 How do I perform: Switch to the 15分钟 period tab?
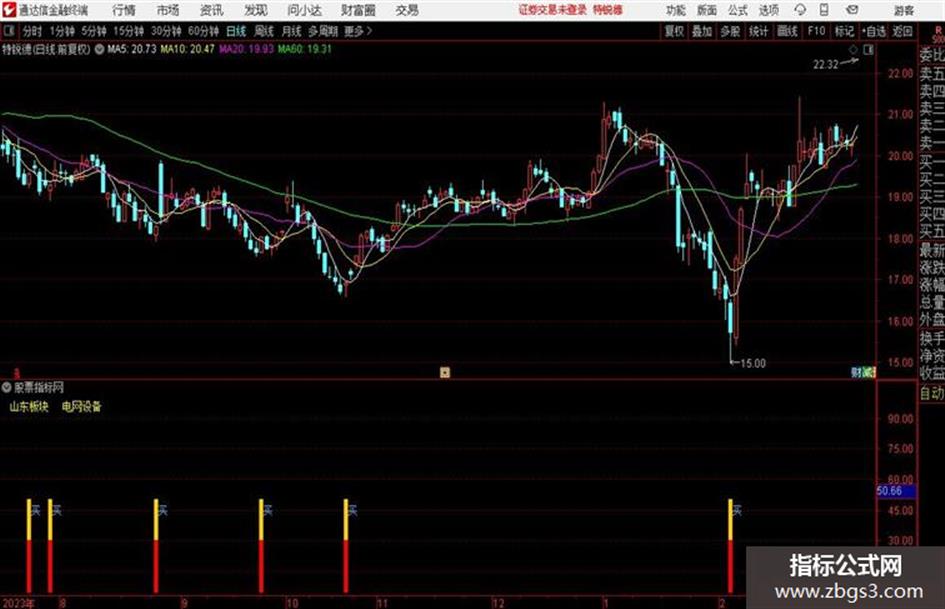click(128, 31)
